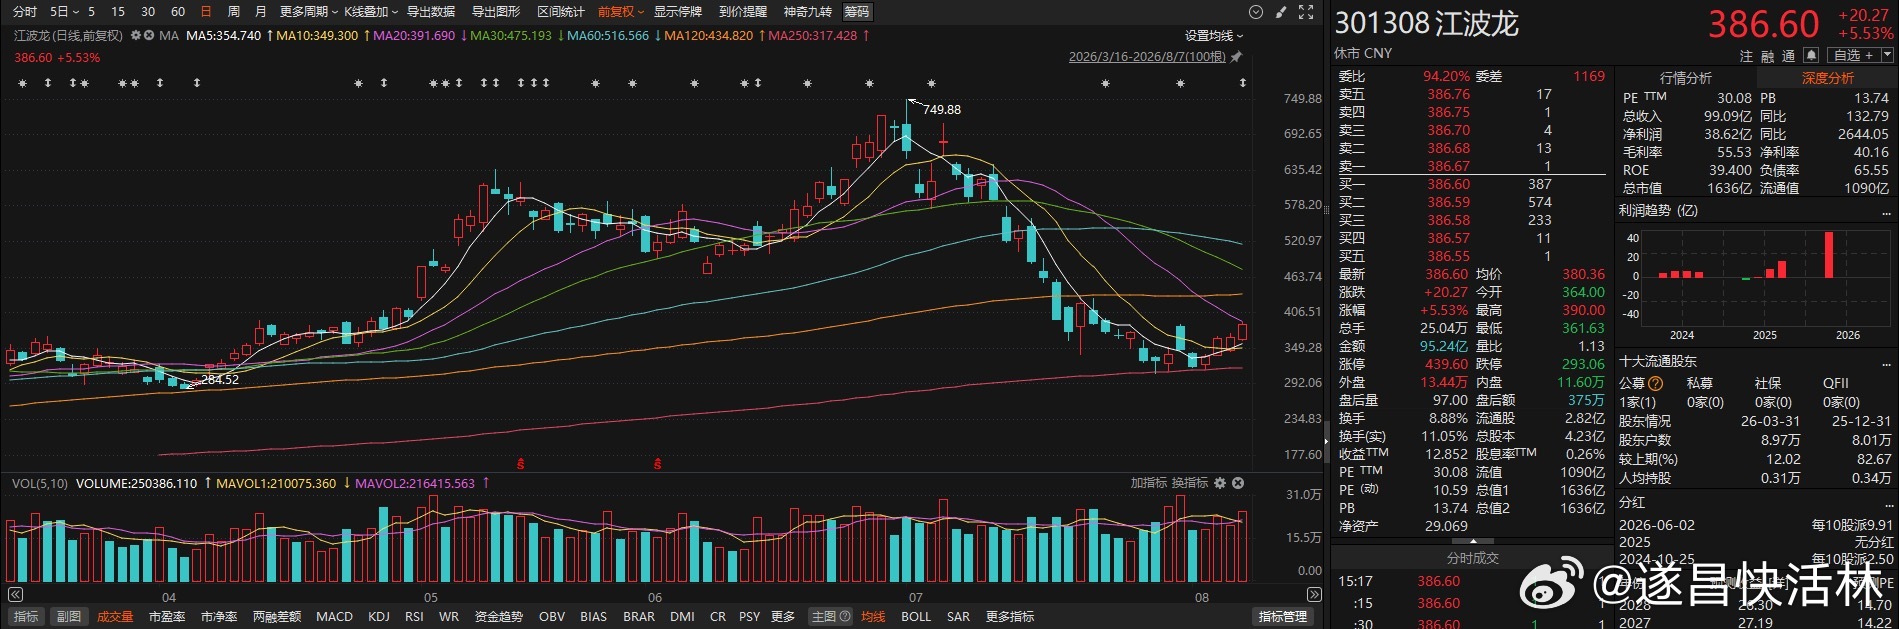Switch to the 深度分析 tab

tap(1827, 78)
